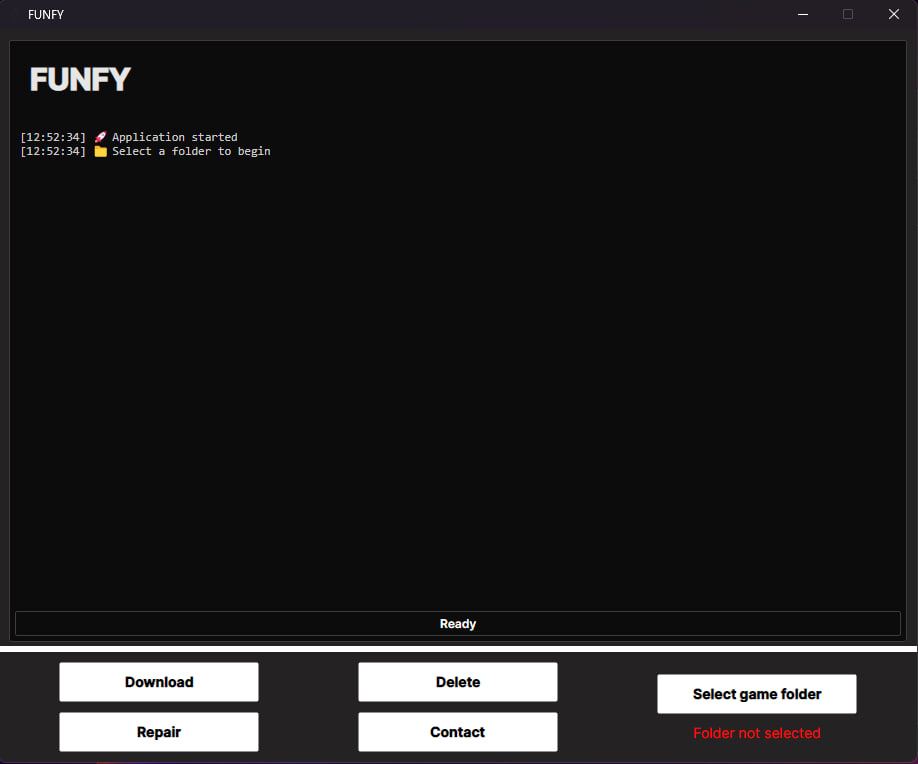This screenshot has width=918, height=764.
Task: Click the FUNFY title bar text
Action: coord(46,15)
